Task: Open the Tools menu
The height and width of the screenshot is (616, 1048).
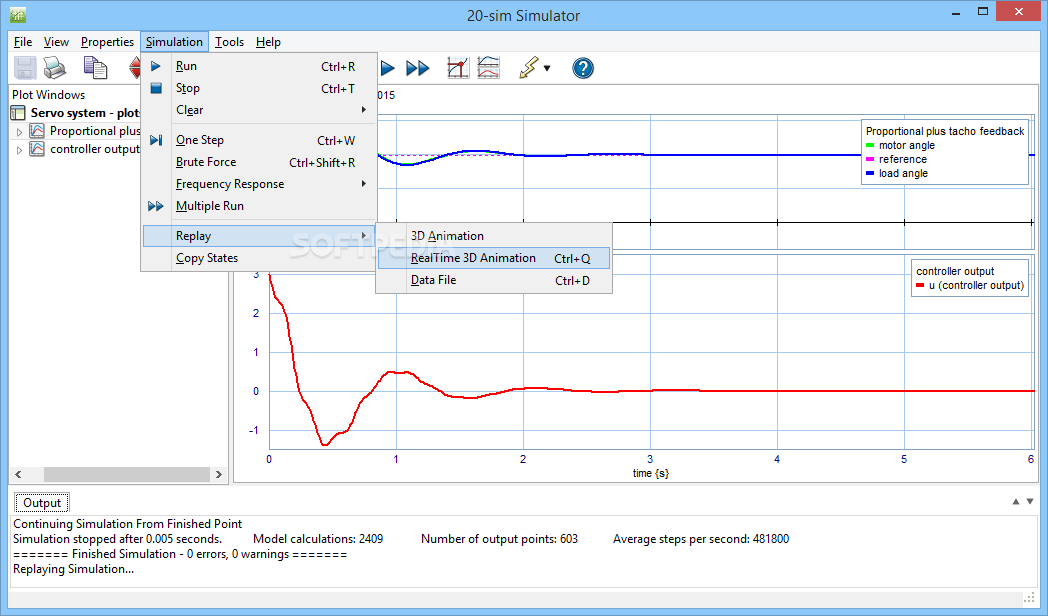Action: tap(229, 42)
